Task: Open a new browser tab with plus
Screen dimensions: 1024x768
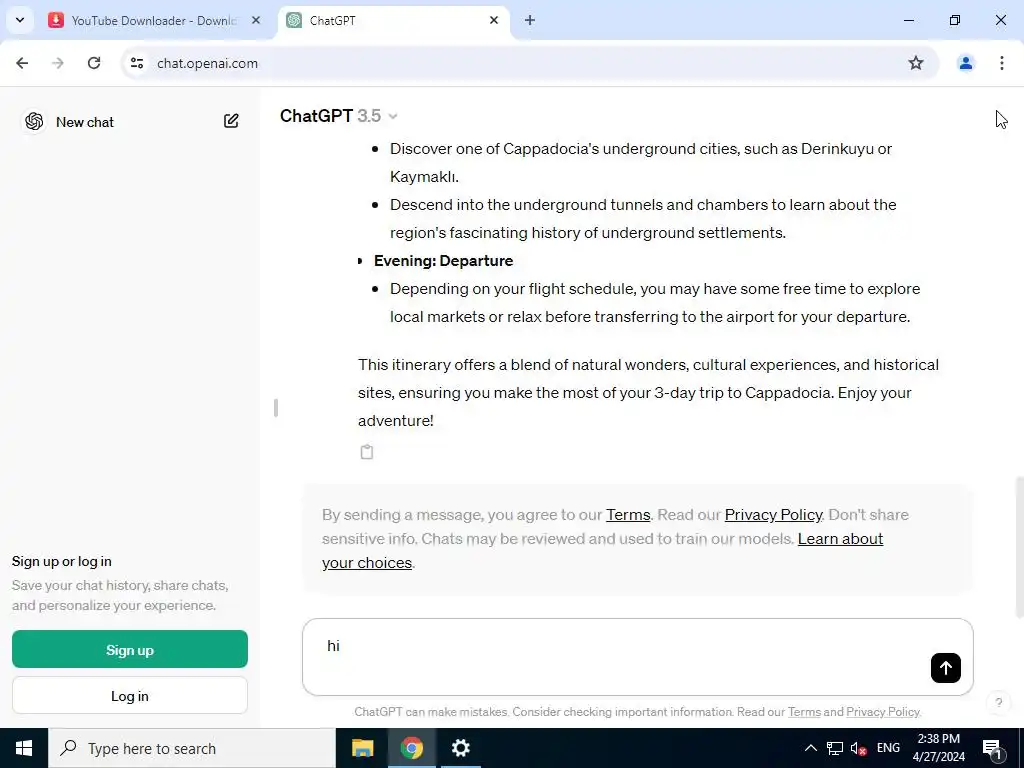Action: click(x=530, y=20)
